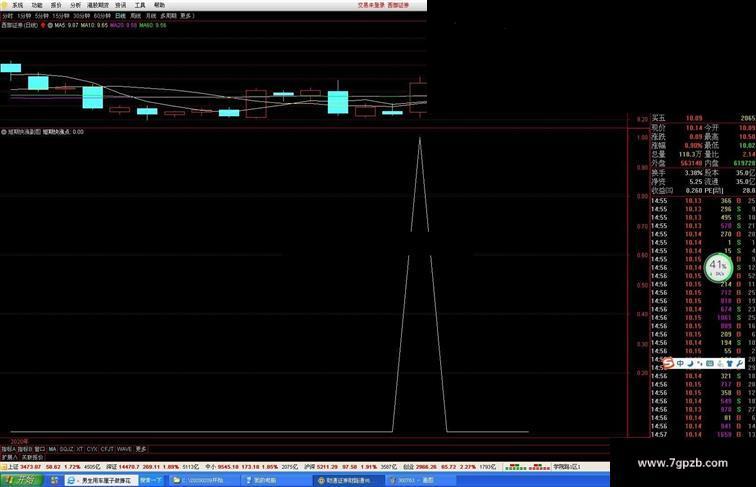Screen dimensions: 756x487
Task: Switch to the 画图 Paint taskbar item
Action: tap(420, 480)
